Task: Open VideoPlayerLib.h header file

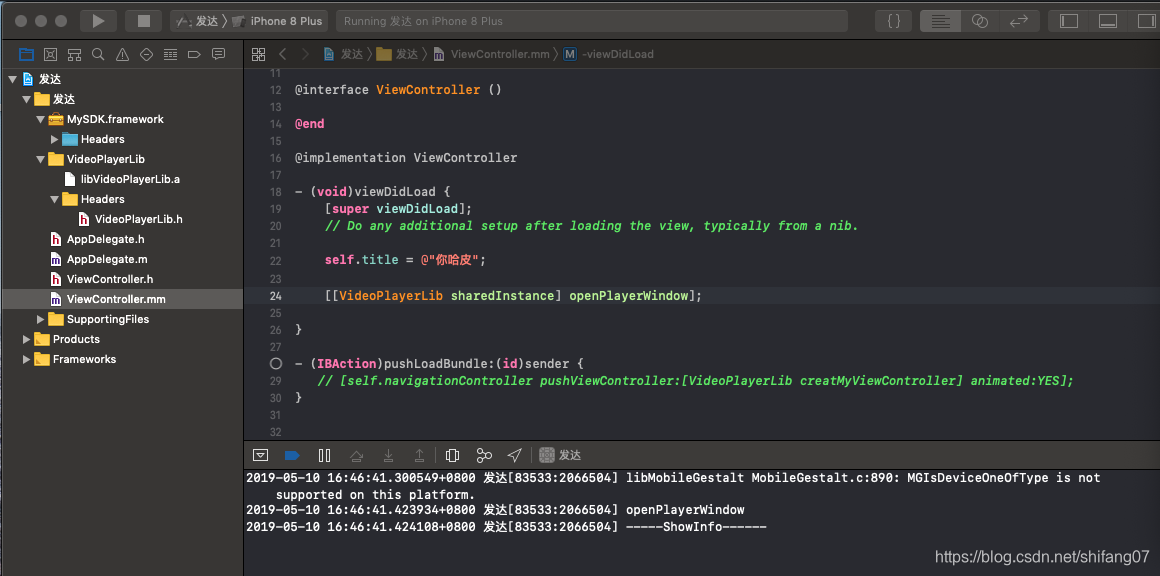Action: (129, 219)
